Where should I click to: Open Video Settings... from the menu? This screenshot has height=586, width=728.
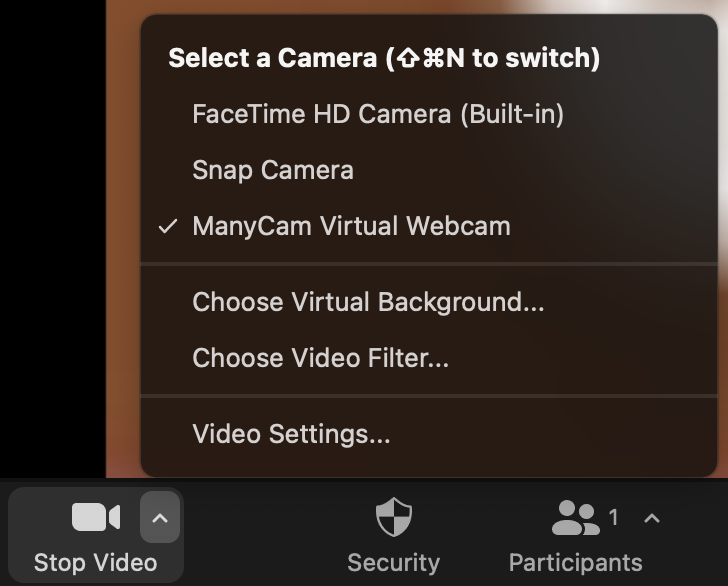[x=291, y=434]
